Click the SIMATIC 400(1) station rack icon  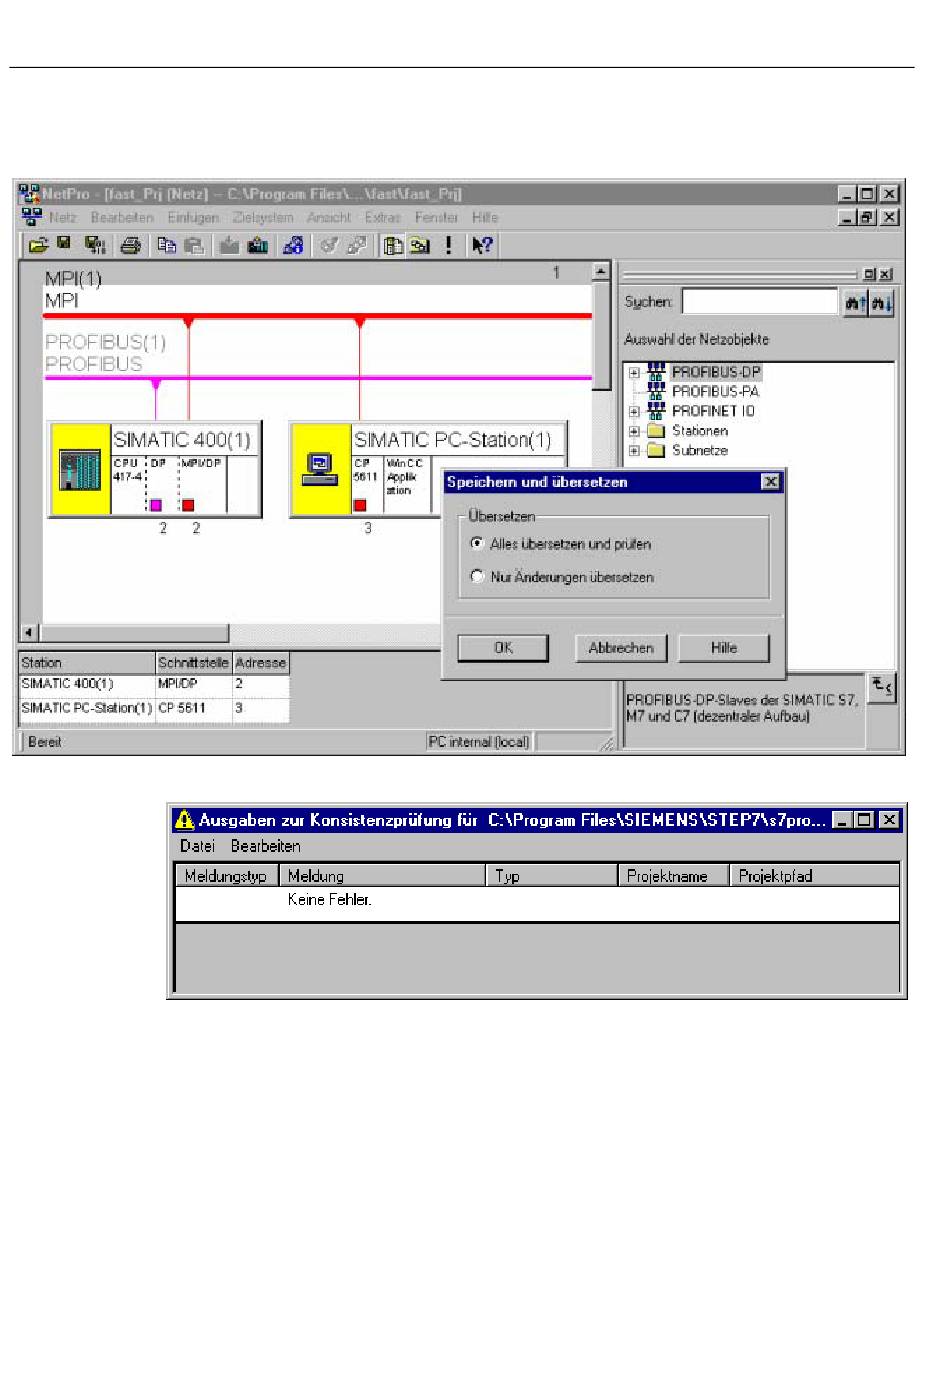80,470
